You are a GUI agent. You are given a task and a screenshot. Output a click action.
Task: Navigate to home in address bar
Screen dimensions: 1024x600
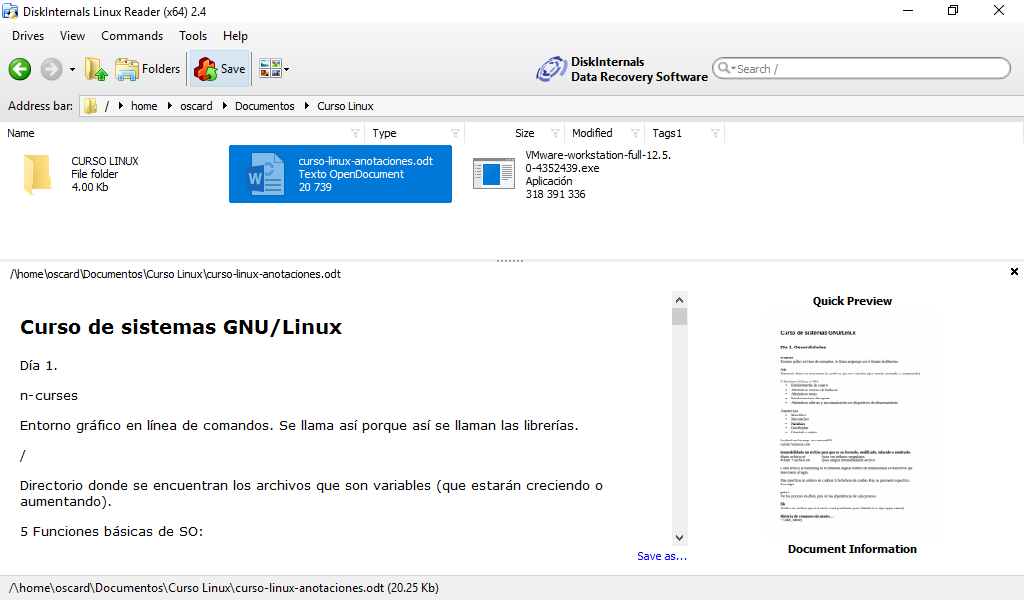(x=144, y=106)
